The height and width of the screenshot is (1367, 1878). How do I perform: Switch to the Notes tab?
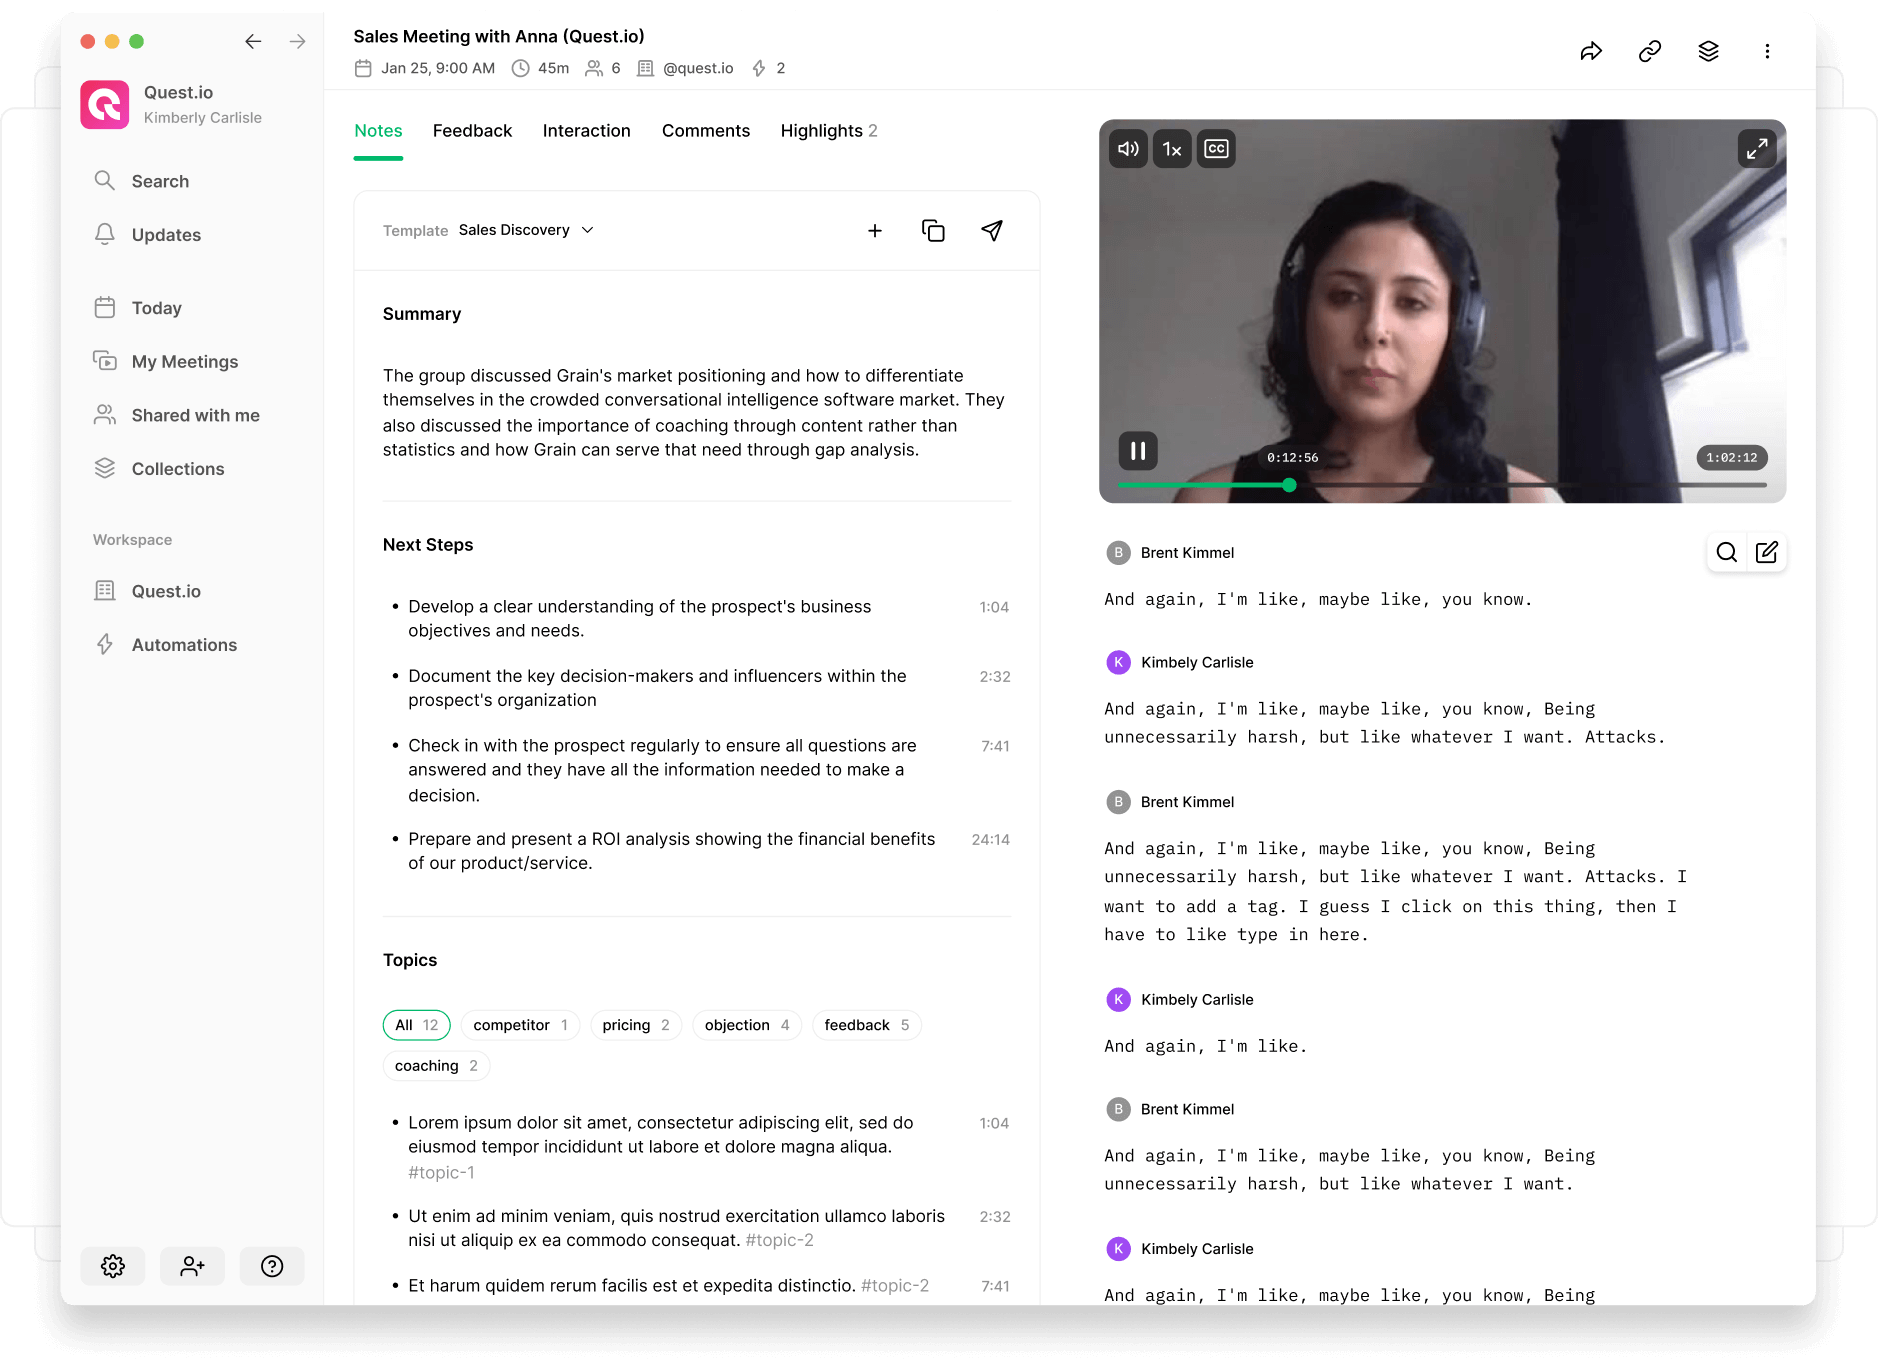pos(378,131)
